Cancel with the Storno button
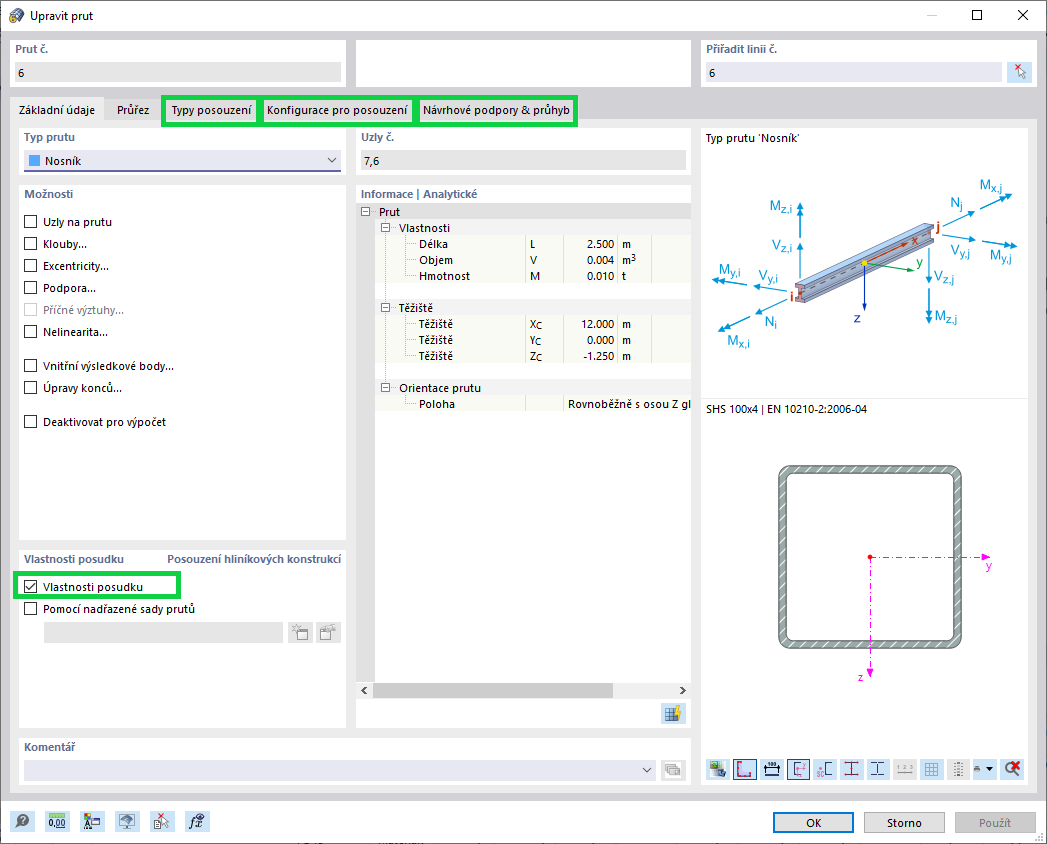This screenshot has height=844, width=1047. click(904, 823)
